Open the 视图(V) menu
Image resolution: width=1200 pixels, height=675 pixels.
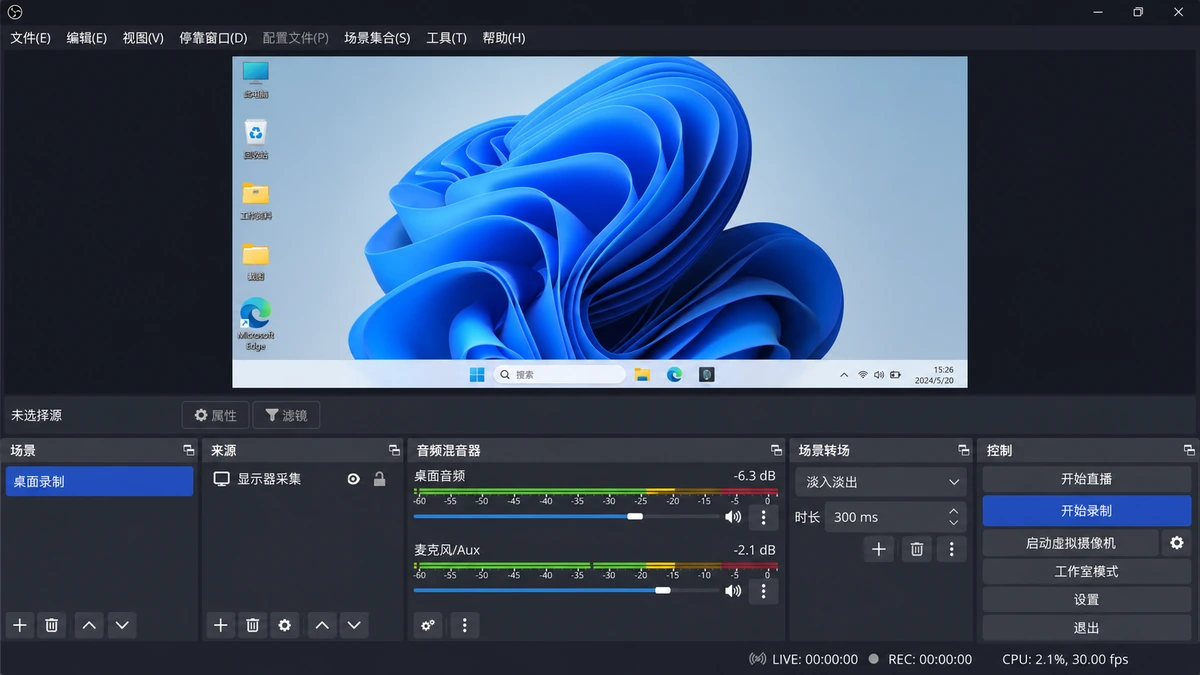[143, 38]
